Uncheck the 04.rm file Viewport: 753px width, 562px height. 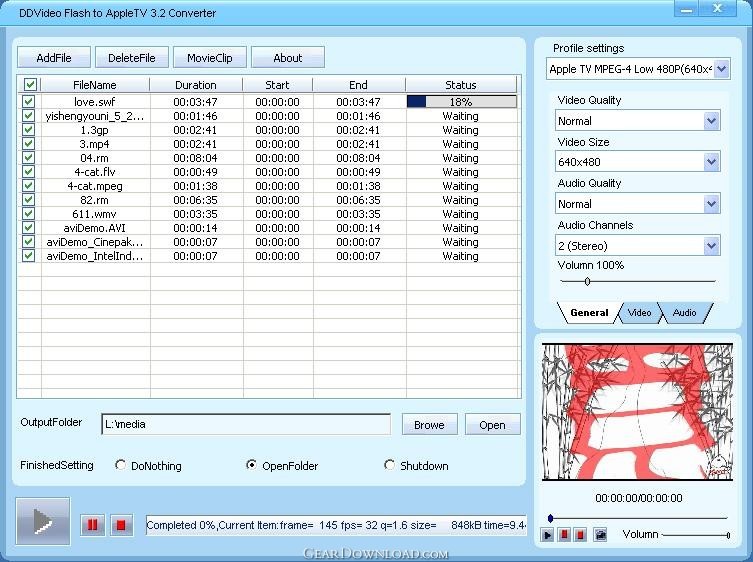point(28,158)
